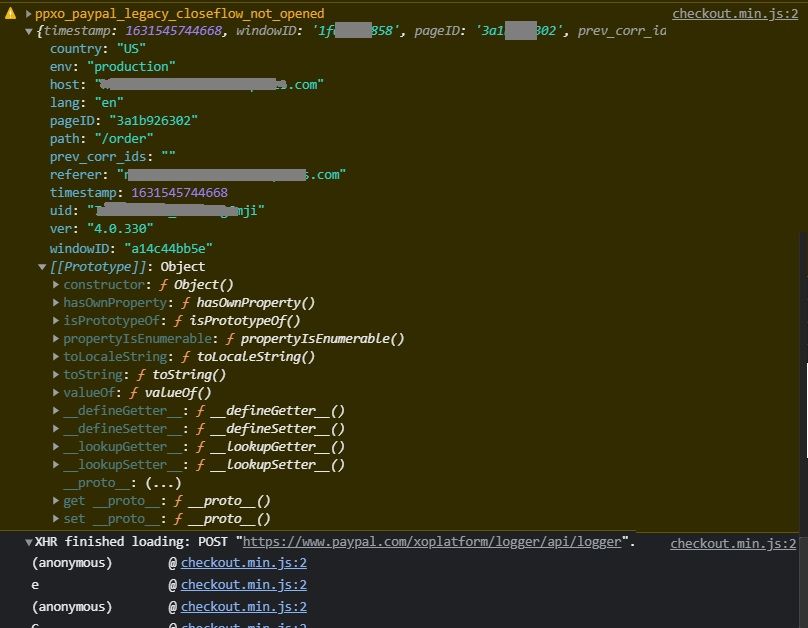Open the paypal.com xoplatform logger URL
The image size is (808, 628).
432,542
